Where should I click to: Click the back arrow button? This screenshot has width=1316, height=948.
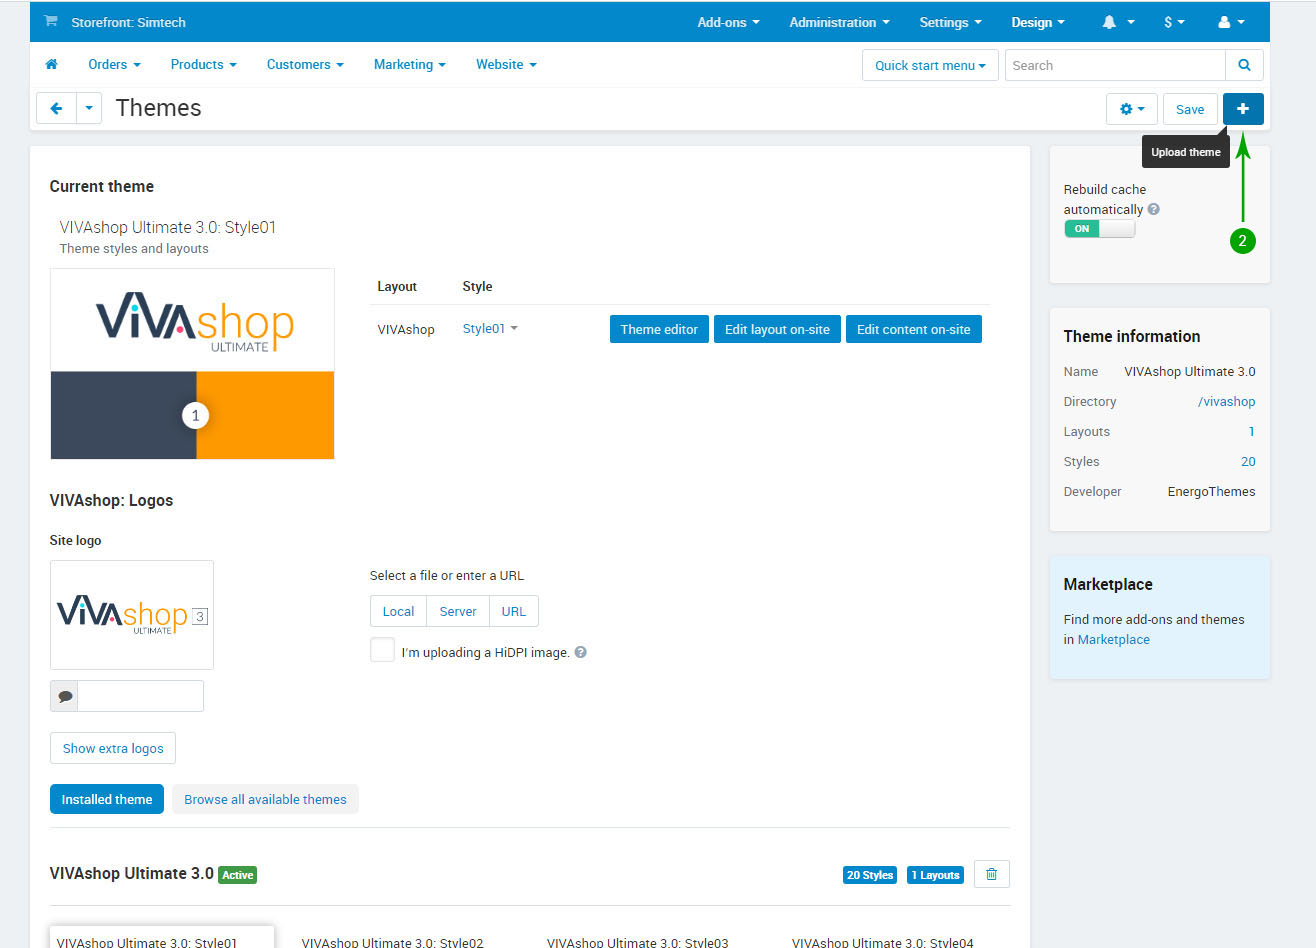click(x=56, y=109)
